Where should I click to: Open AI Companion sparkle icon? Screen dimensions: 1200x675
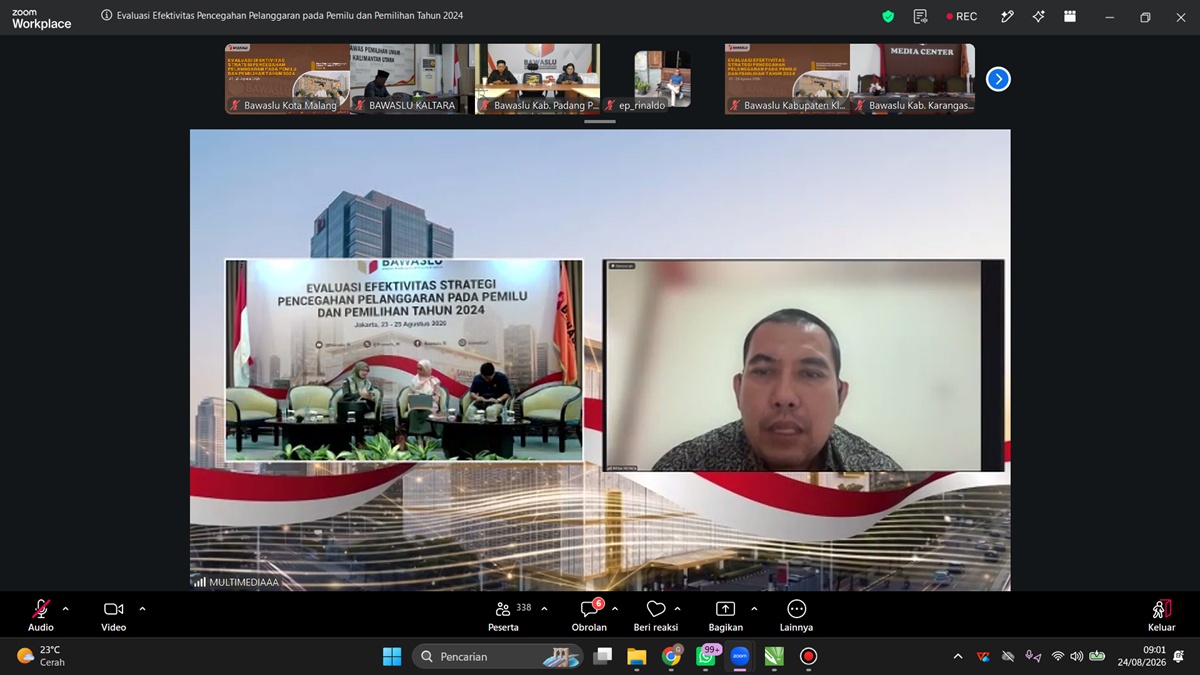click(x=1039, y=16)
